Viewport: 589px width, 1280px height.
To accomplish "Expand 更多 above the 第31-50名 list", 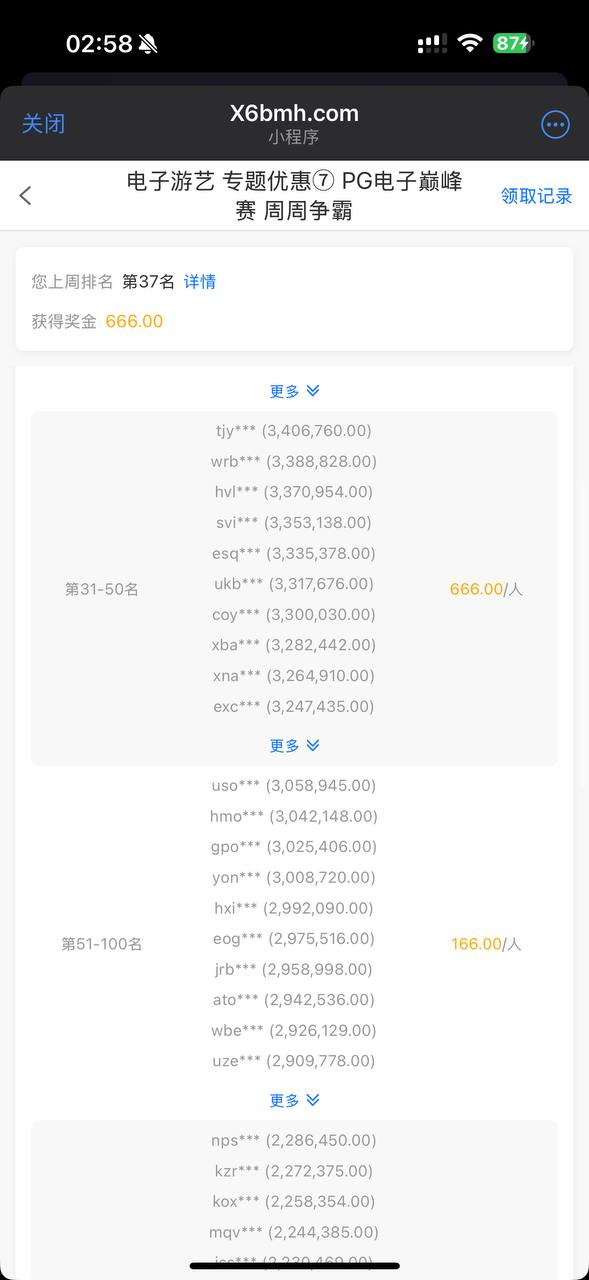I will (294, 391).
